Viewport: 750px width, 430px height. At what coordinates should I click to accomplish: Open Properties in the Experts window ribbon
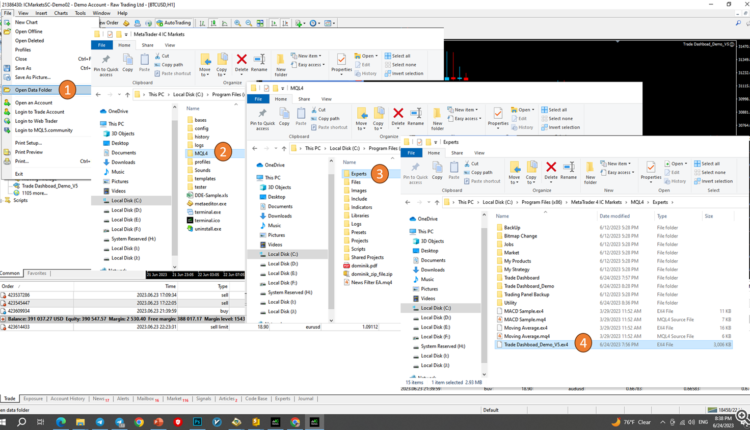[x=650, y=166]
